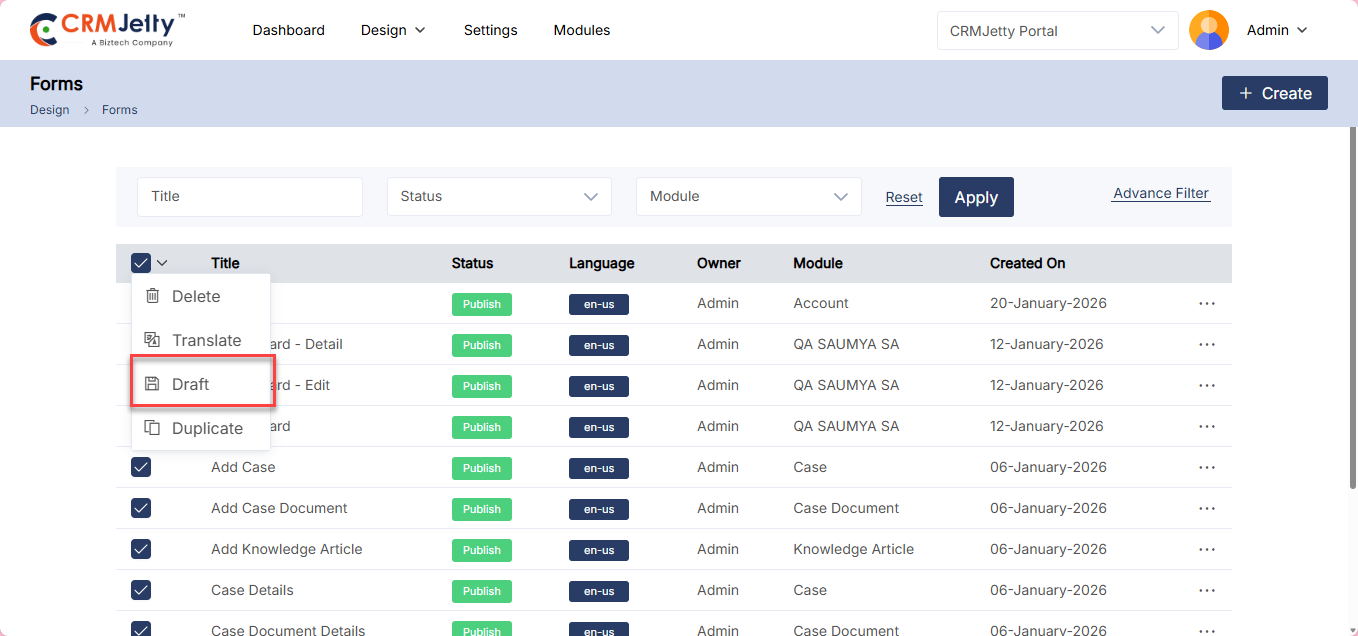Viewport: 1358px width, 636px height.
Task: Click the CRMJetty logo
Action: [x=107, y=30]
